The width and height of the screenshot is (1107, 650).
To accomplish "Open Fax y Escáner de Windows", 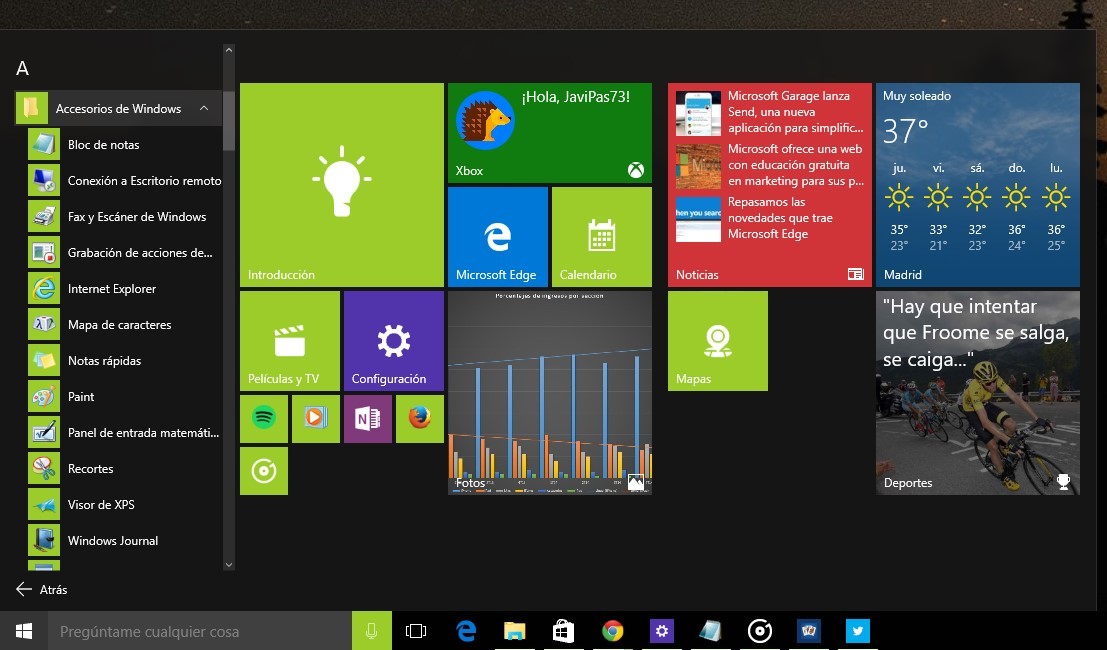I will (x=125, y=217).
